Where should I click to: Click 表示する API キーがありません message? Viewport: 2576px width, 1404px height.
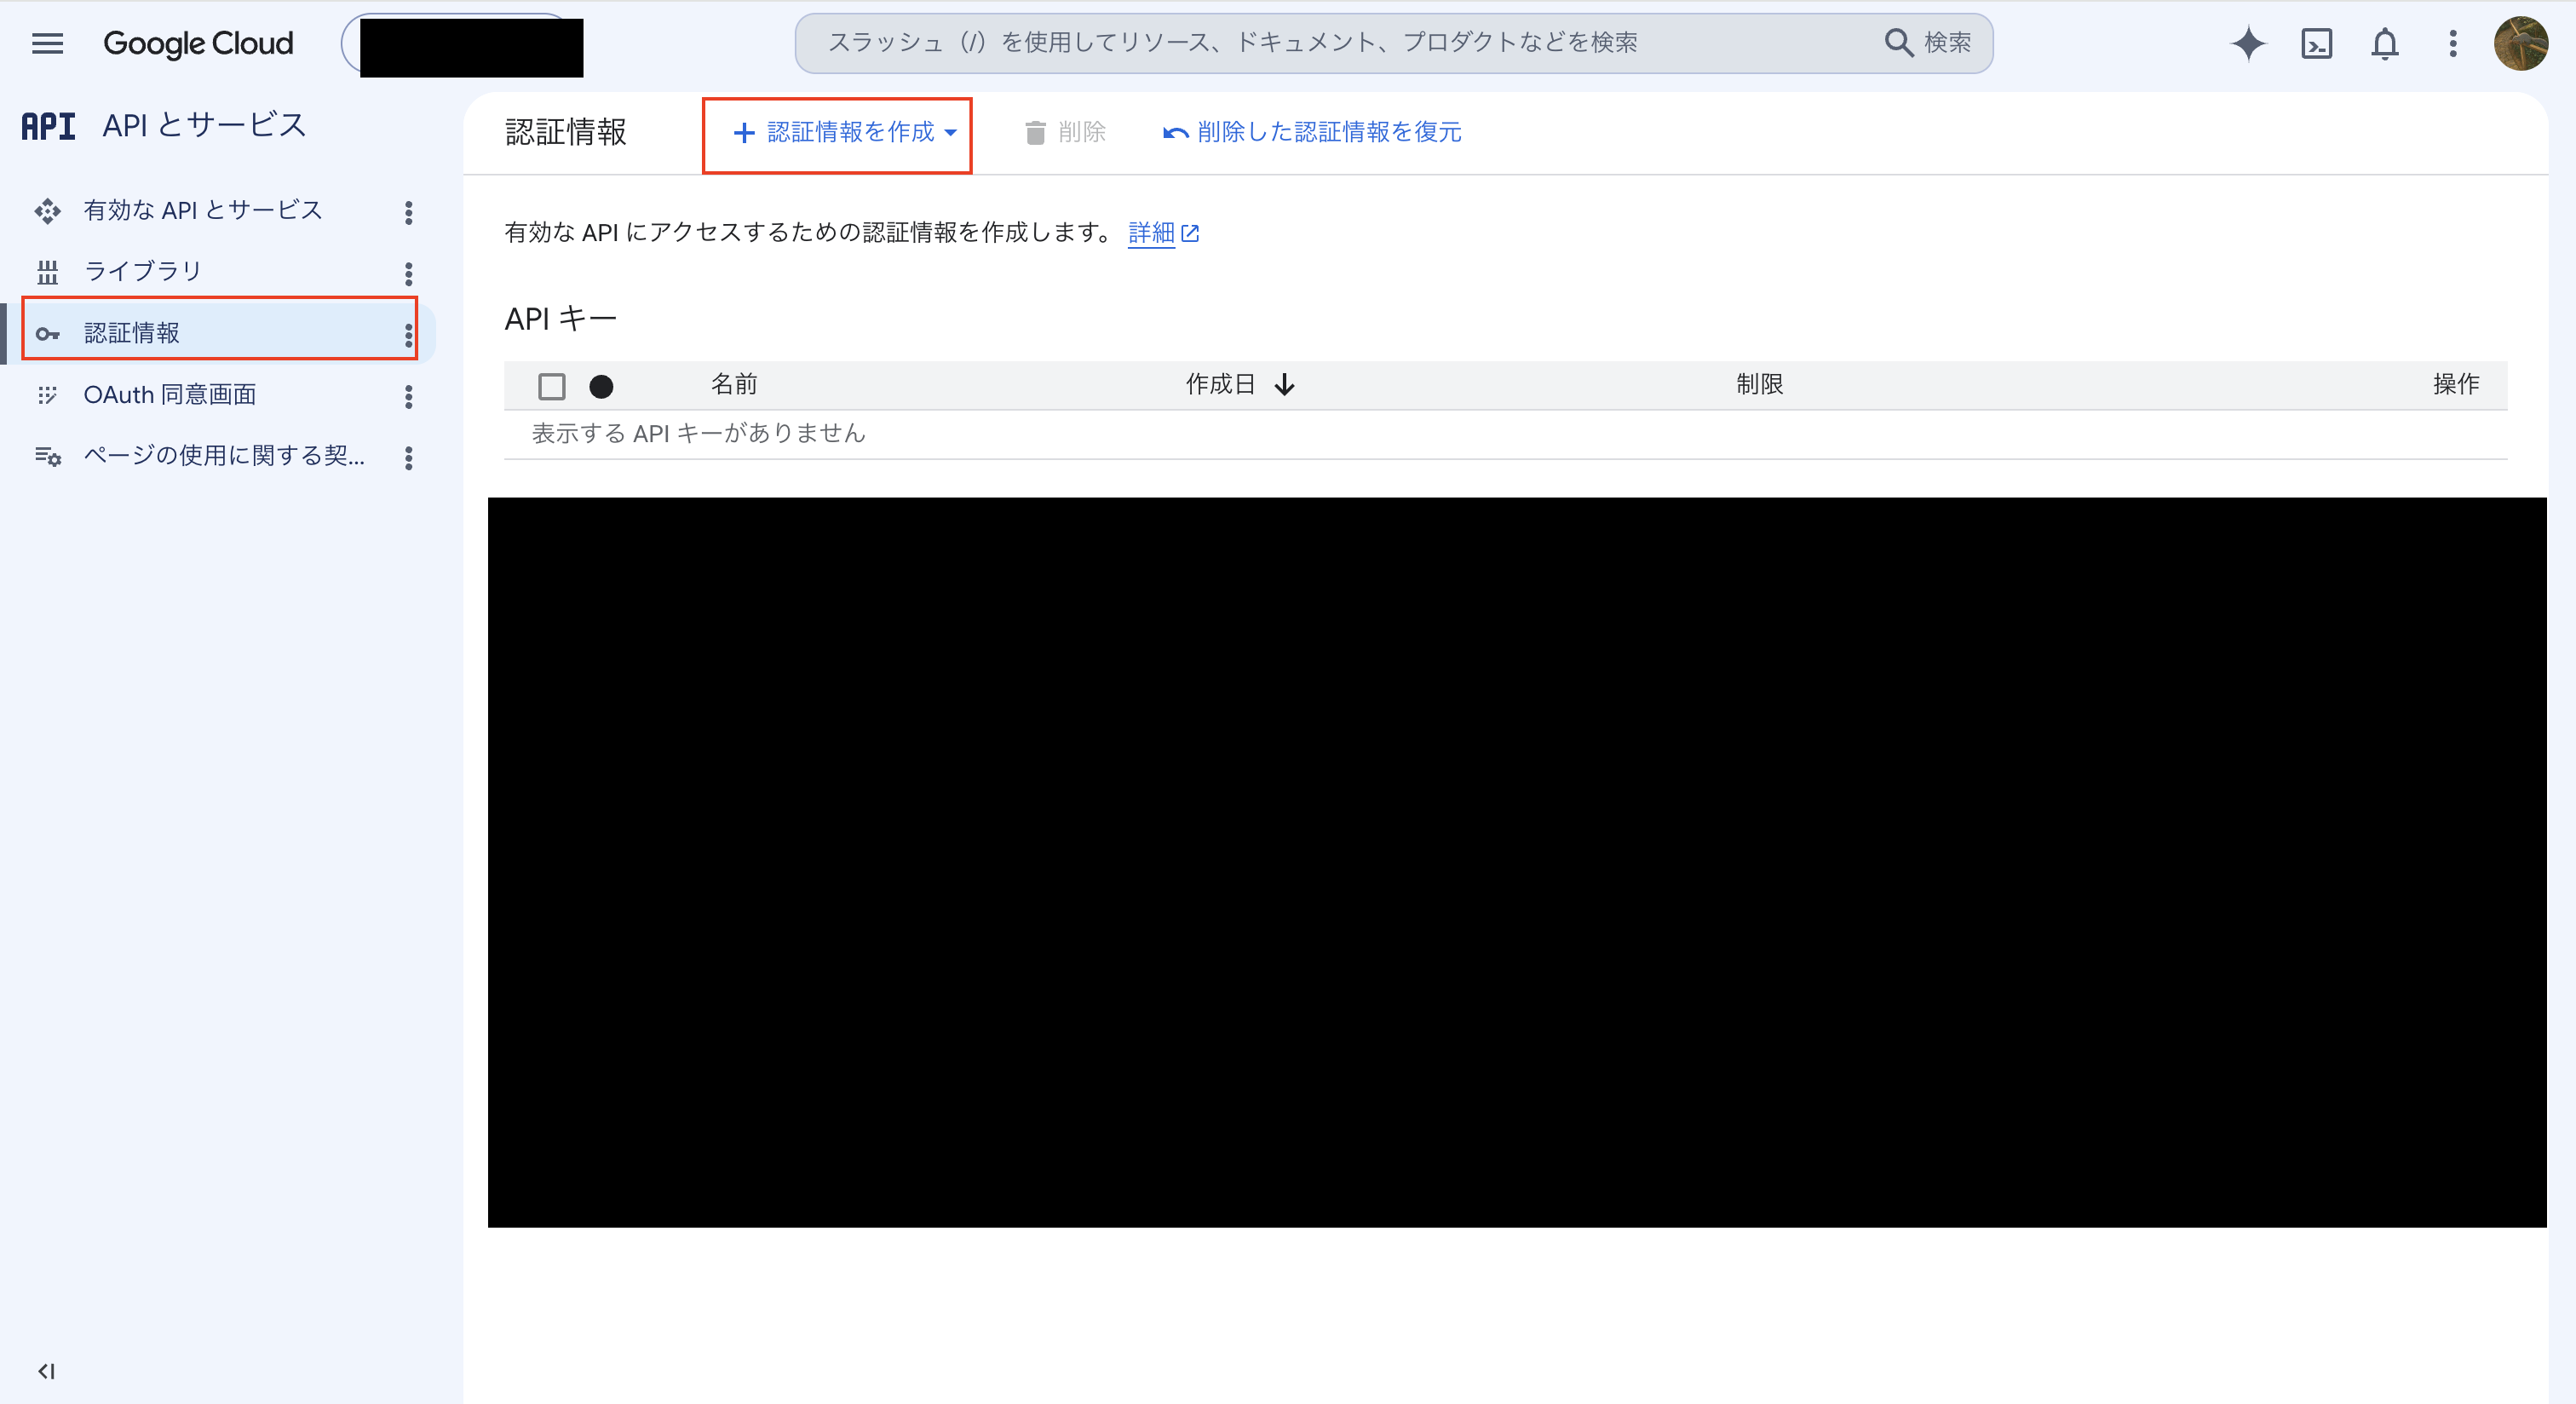coord(698,433)
